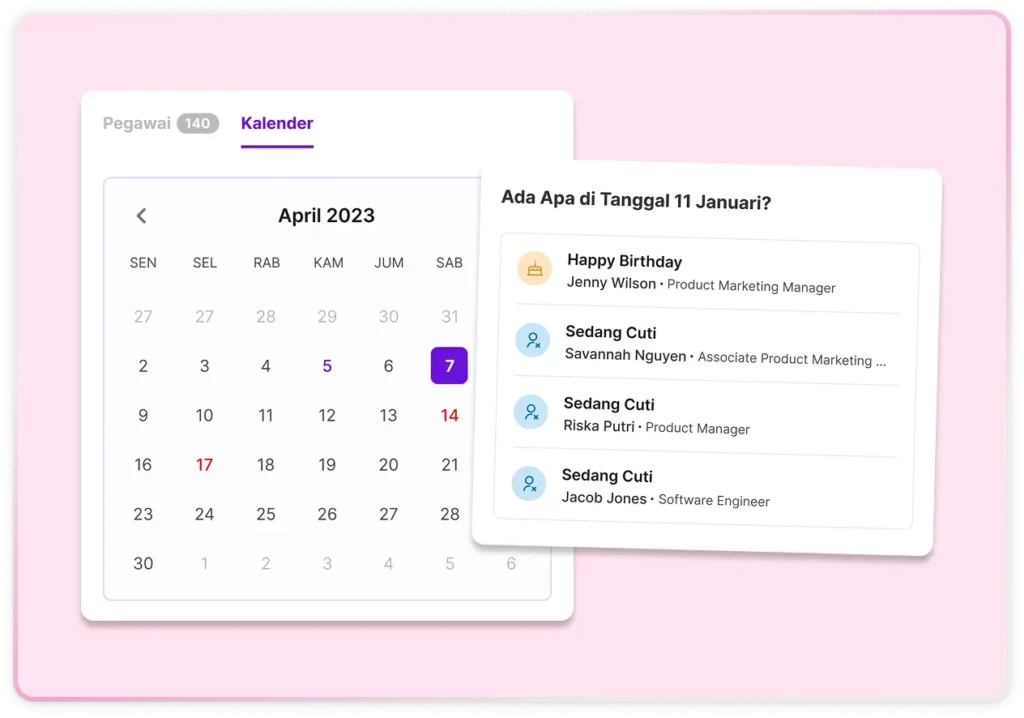Click Riska Putri's on-leave icon
Screen dimensions: 1024x718
[x=531, y=411]
